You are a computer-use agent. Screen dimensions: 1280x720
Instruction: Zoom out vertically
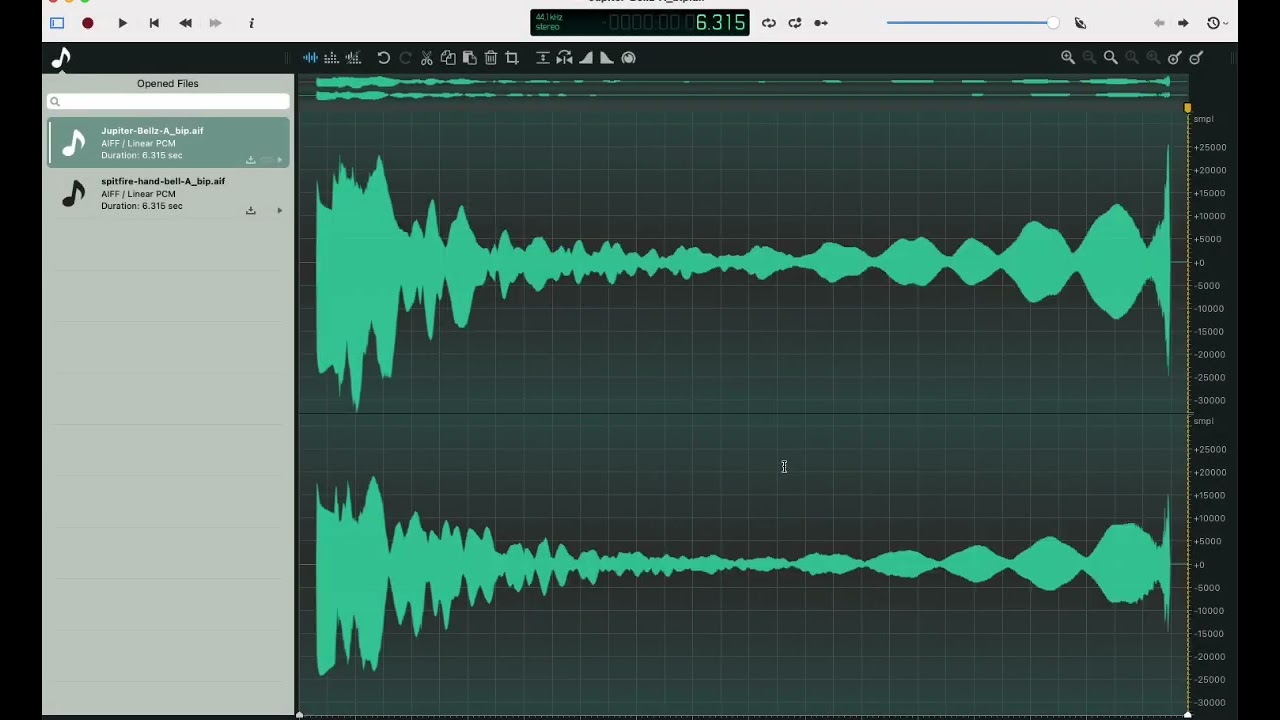[1196, 58]
